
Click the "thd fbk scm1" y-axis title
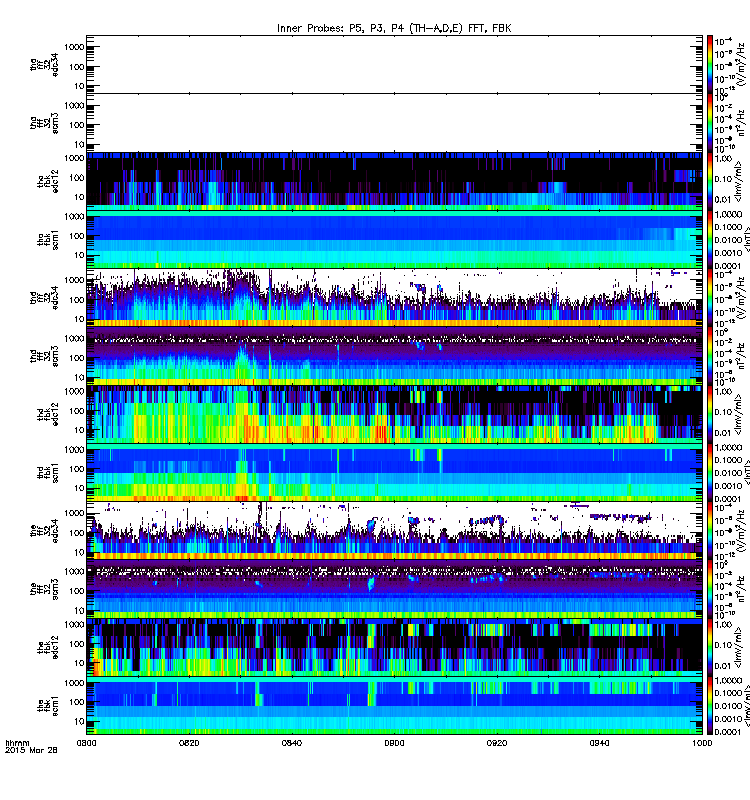(48, 472)
